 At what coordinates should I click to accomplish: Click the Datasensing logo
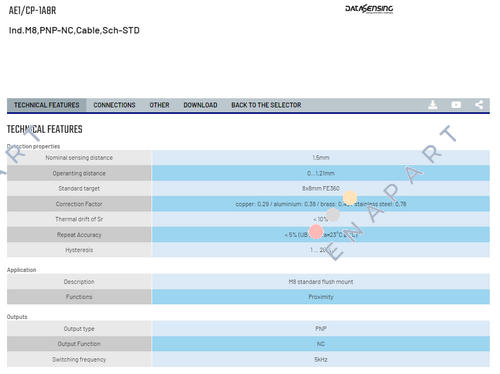(x=369, y=9)
